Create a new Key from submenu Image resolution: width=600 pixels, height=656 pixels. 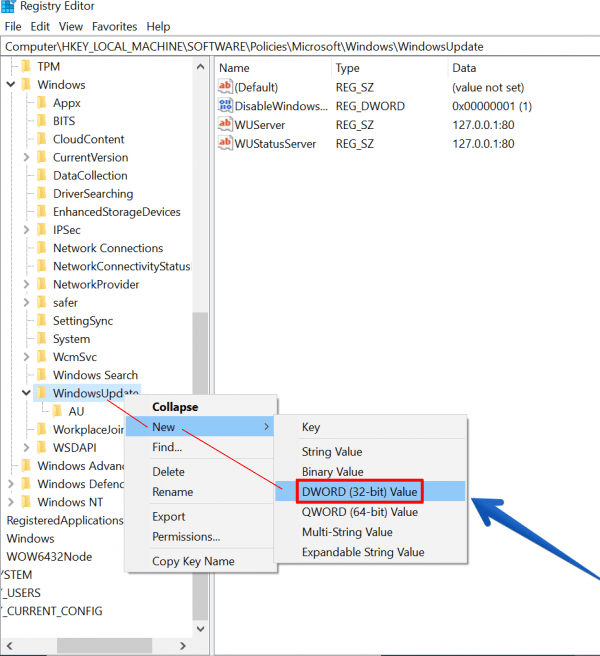click(370, 427)
